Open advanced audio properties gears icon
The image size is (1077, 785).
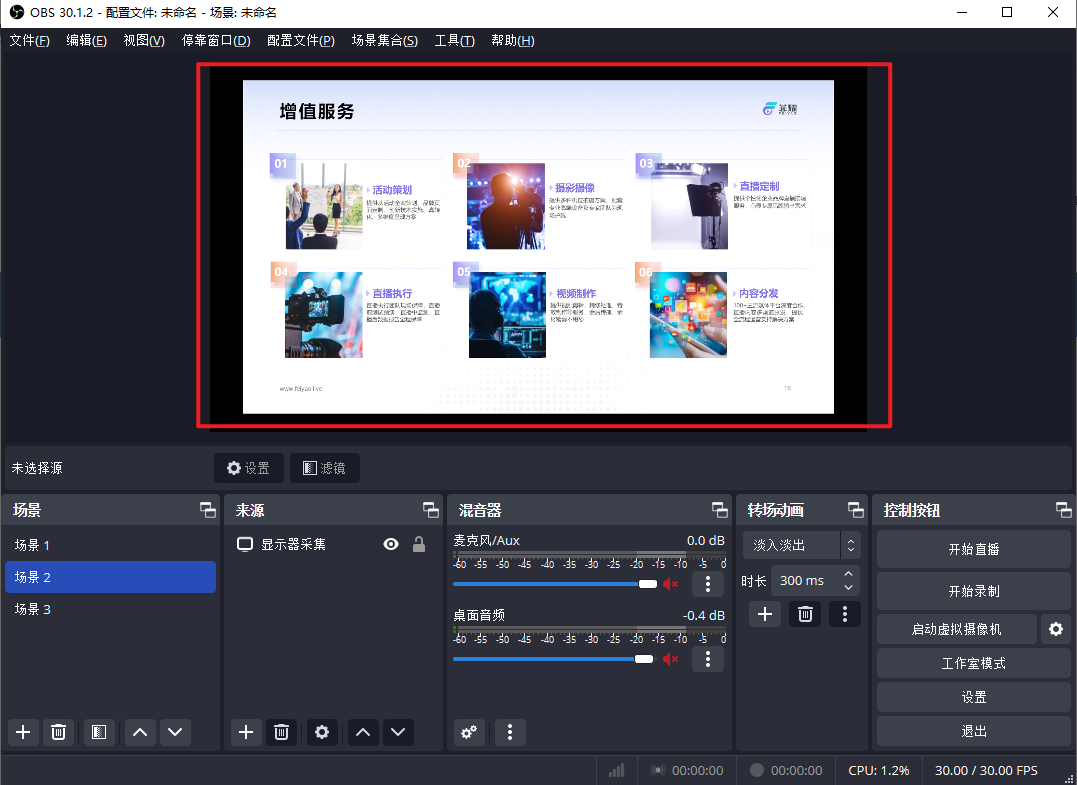click(468, 732)
